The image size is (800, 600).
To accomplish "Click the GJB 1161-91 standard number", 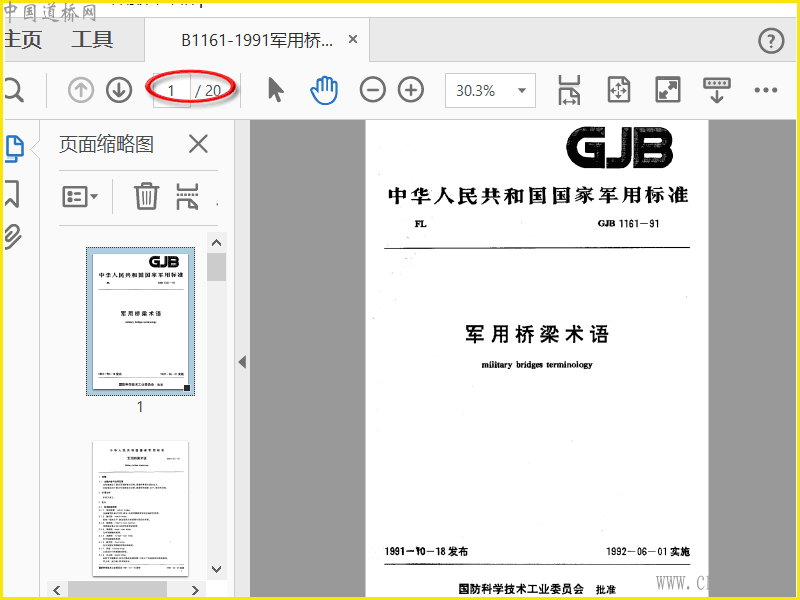I will 628,223.
